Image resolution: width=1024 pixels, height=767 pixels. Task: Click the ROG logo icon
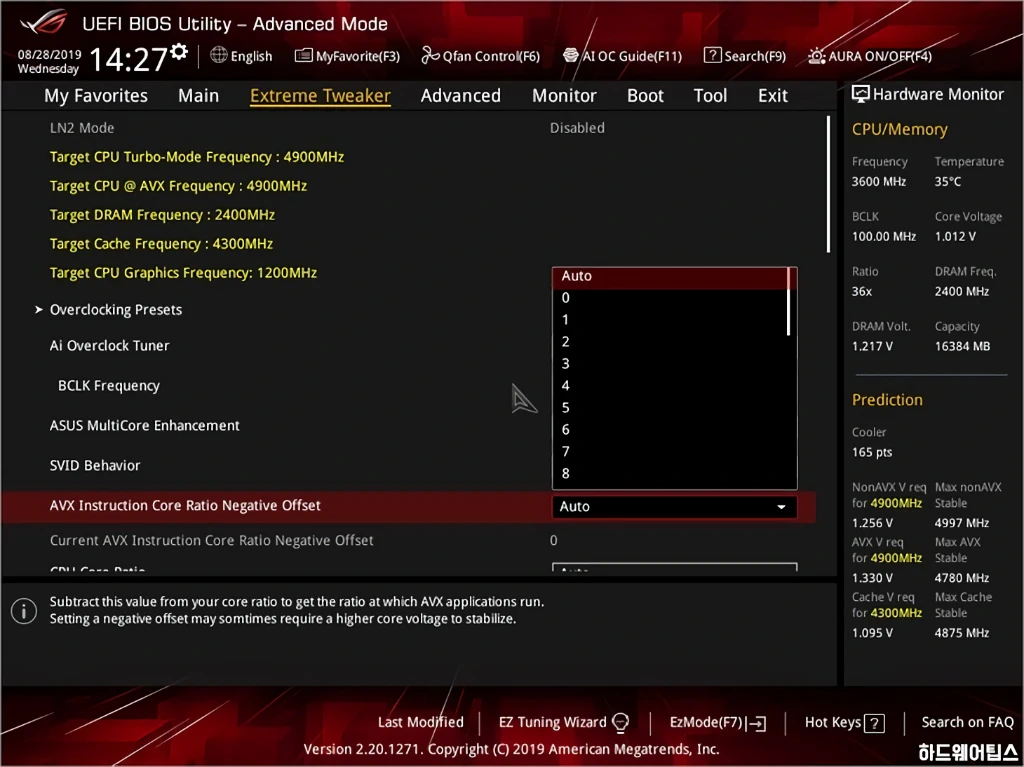tap(44, 23)
